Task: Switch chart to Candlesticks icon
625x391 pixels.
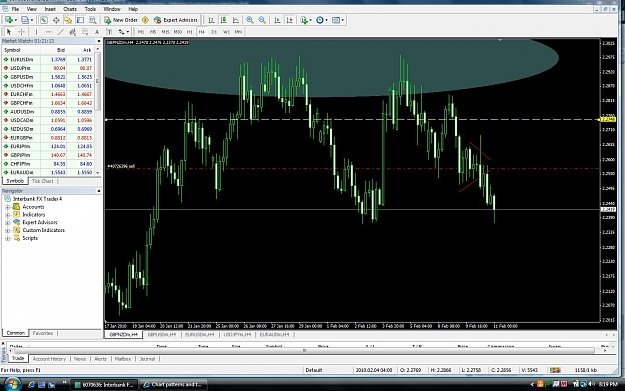Action: pos(224,20)
